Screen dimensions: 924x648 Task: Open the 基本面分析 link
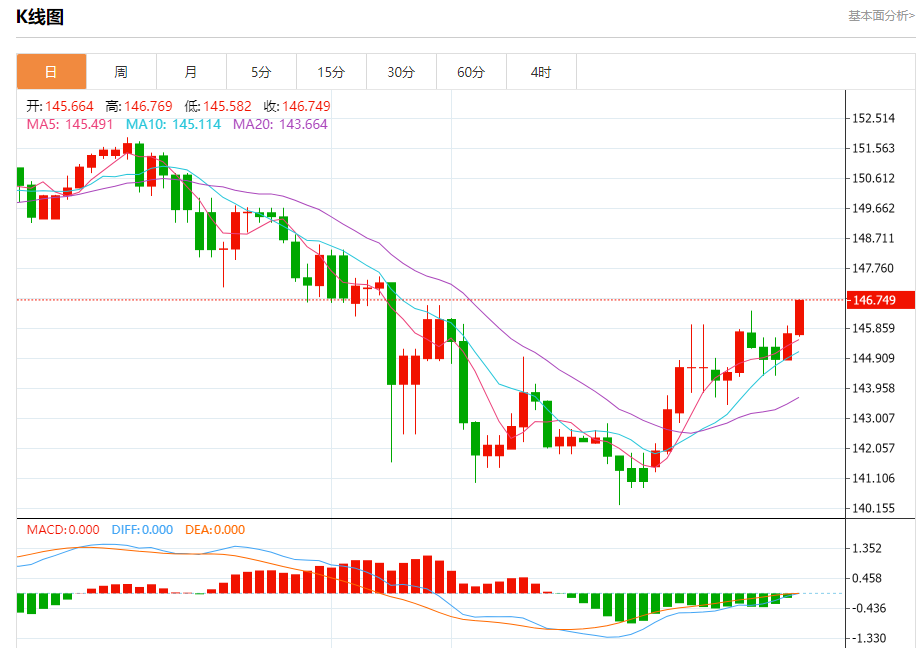[881, 16]
